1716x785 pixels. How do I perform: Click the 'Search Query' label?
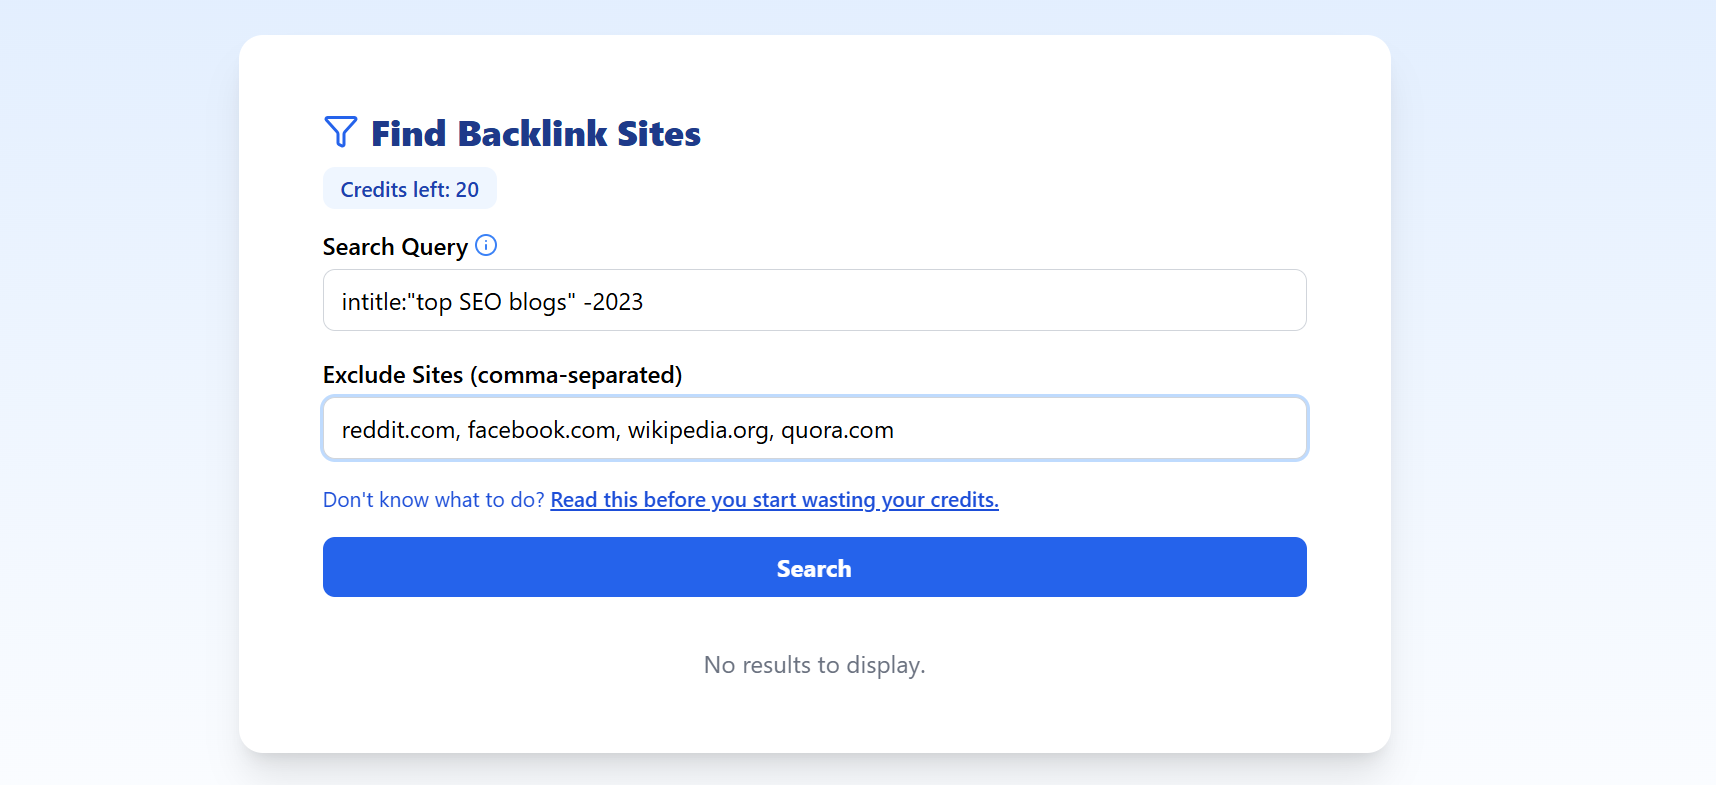click(x=395, y=247)
